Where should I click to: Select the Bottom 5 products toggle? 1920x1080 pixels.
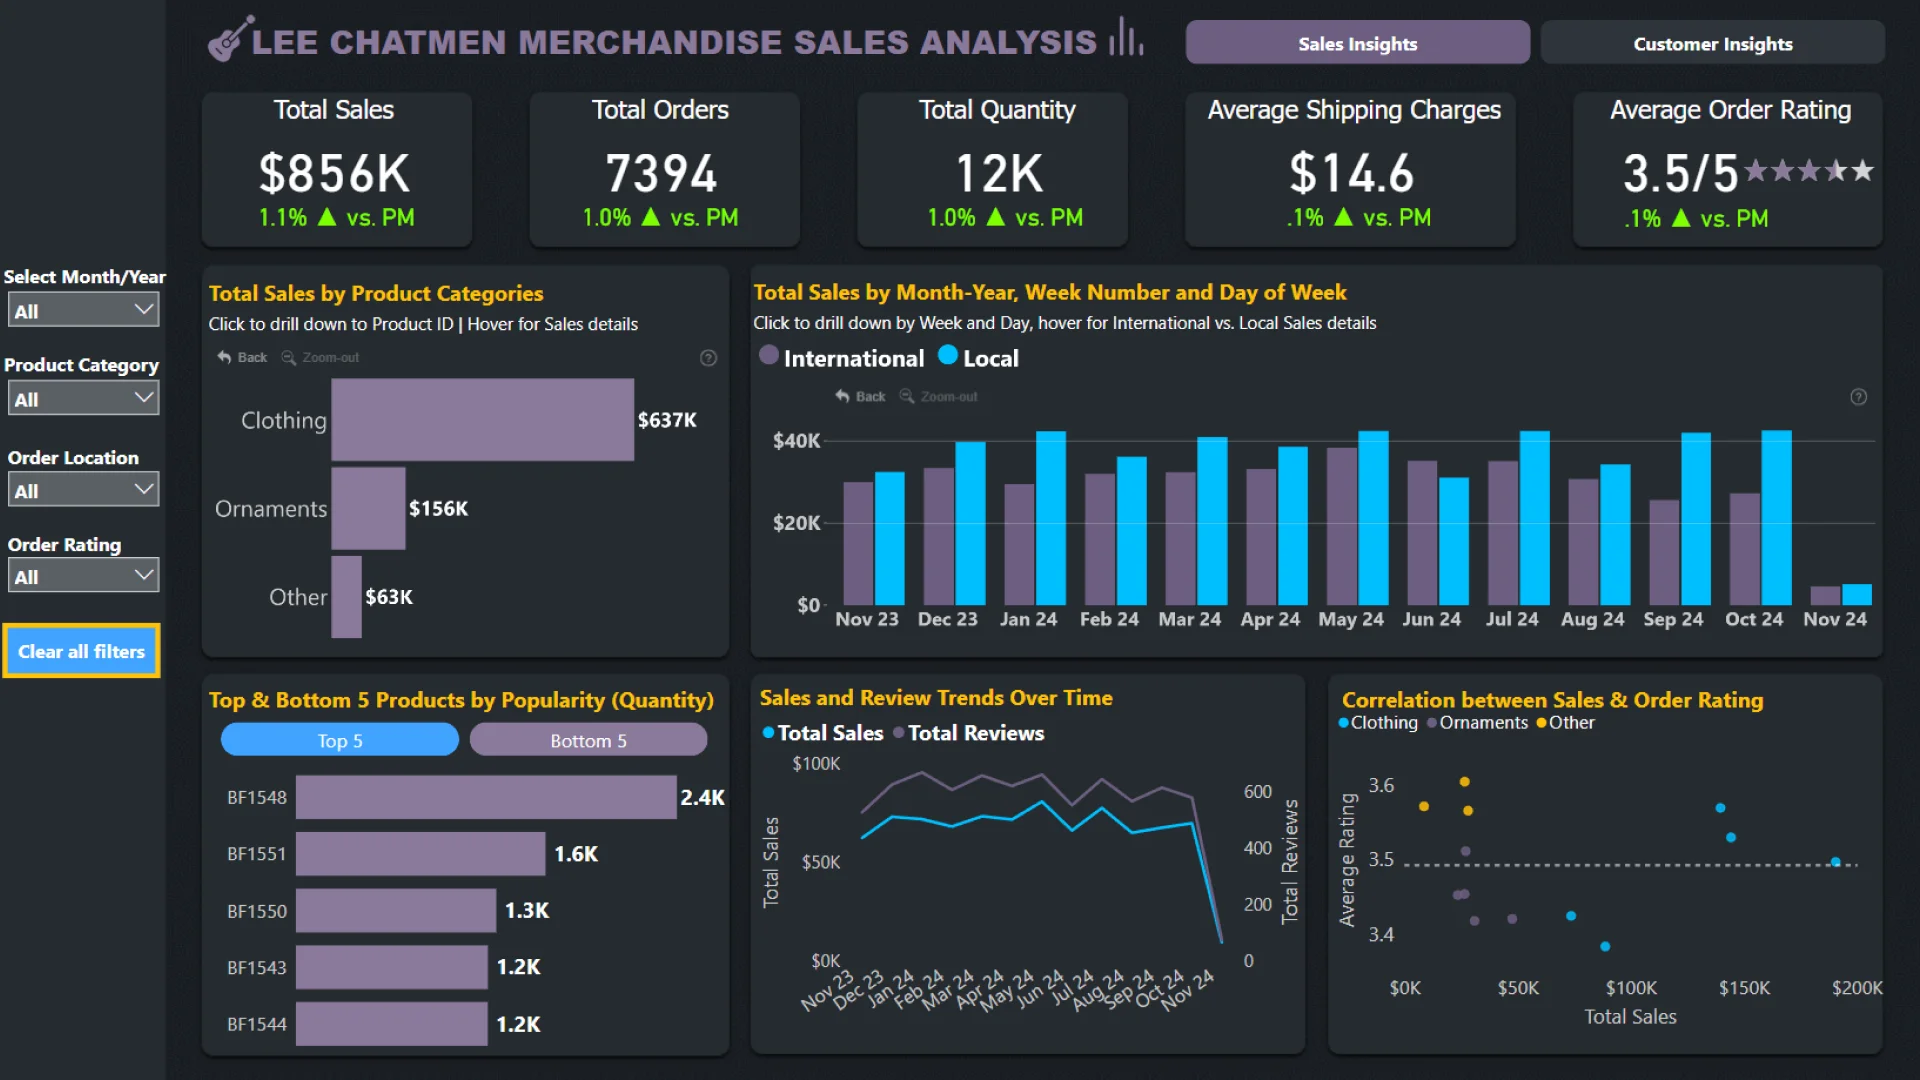pyautogui.click(x=588, y=740)
